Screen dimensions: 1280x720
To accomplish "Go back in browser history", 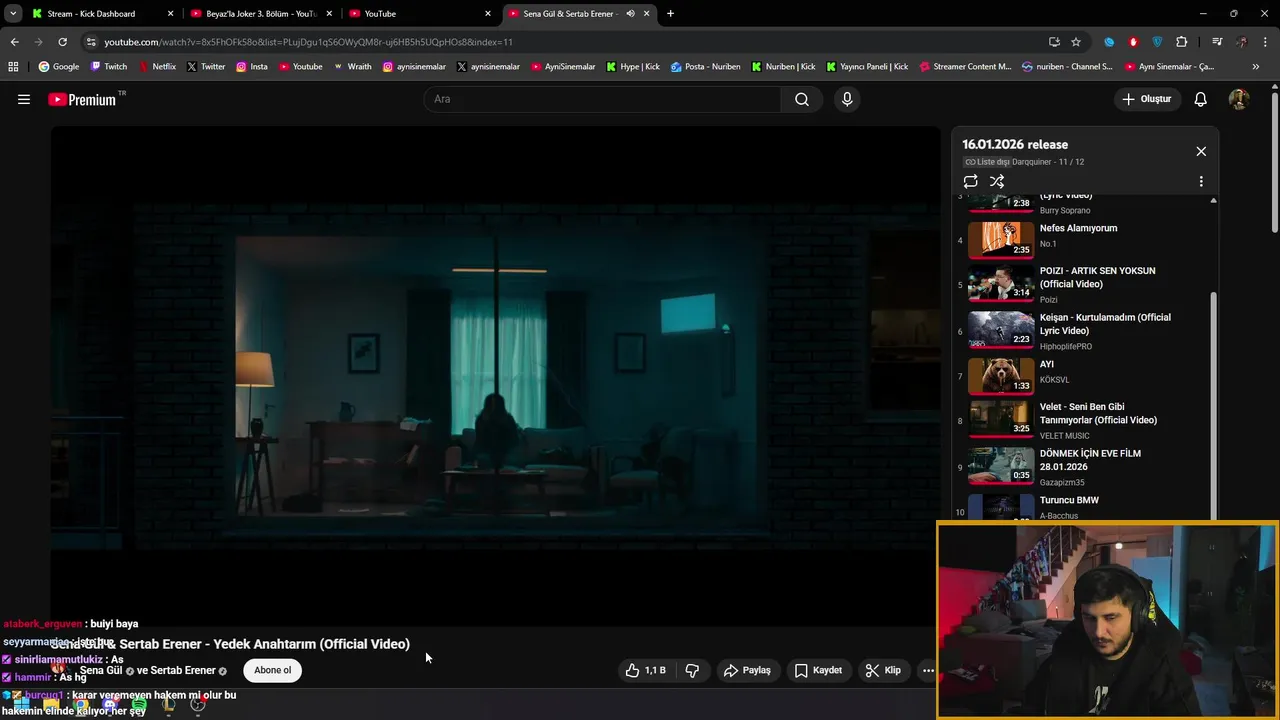I will (14, 42).
